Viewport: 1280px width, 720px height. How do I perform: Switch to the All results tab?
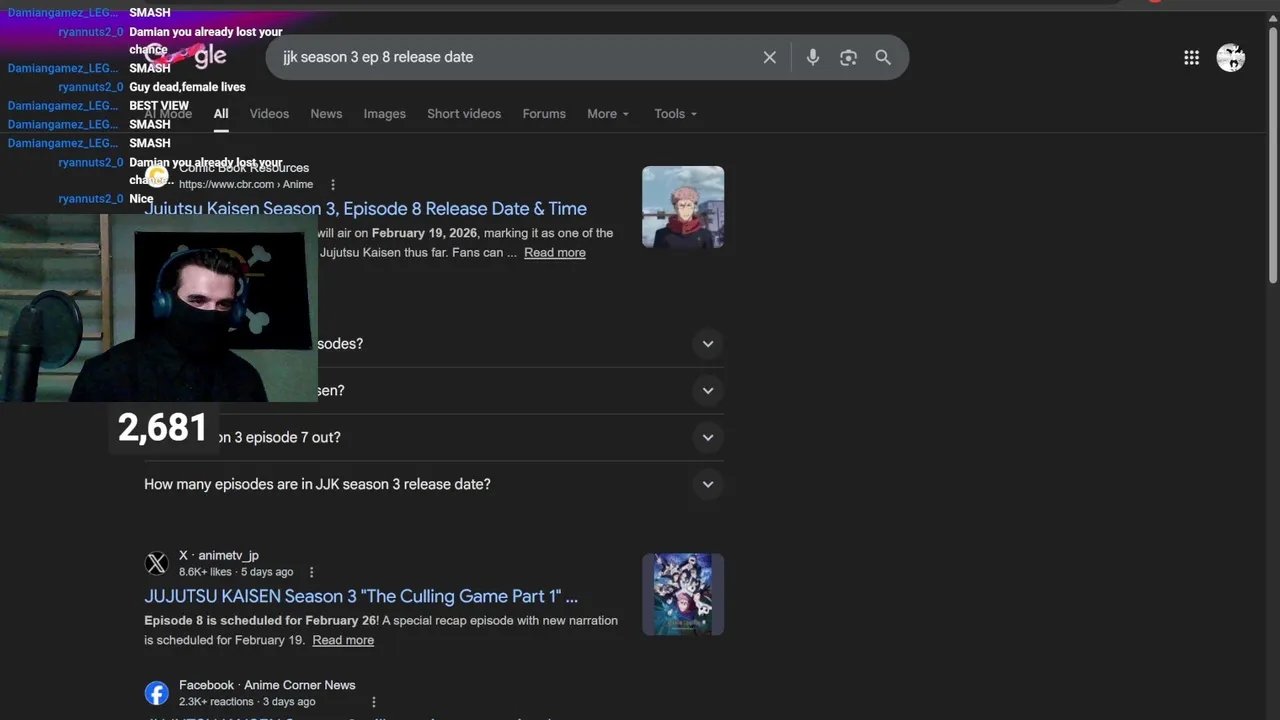click(221, 114)
